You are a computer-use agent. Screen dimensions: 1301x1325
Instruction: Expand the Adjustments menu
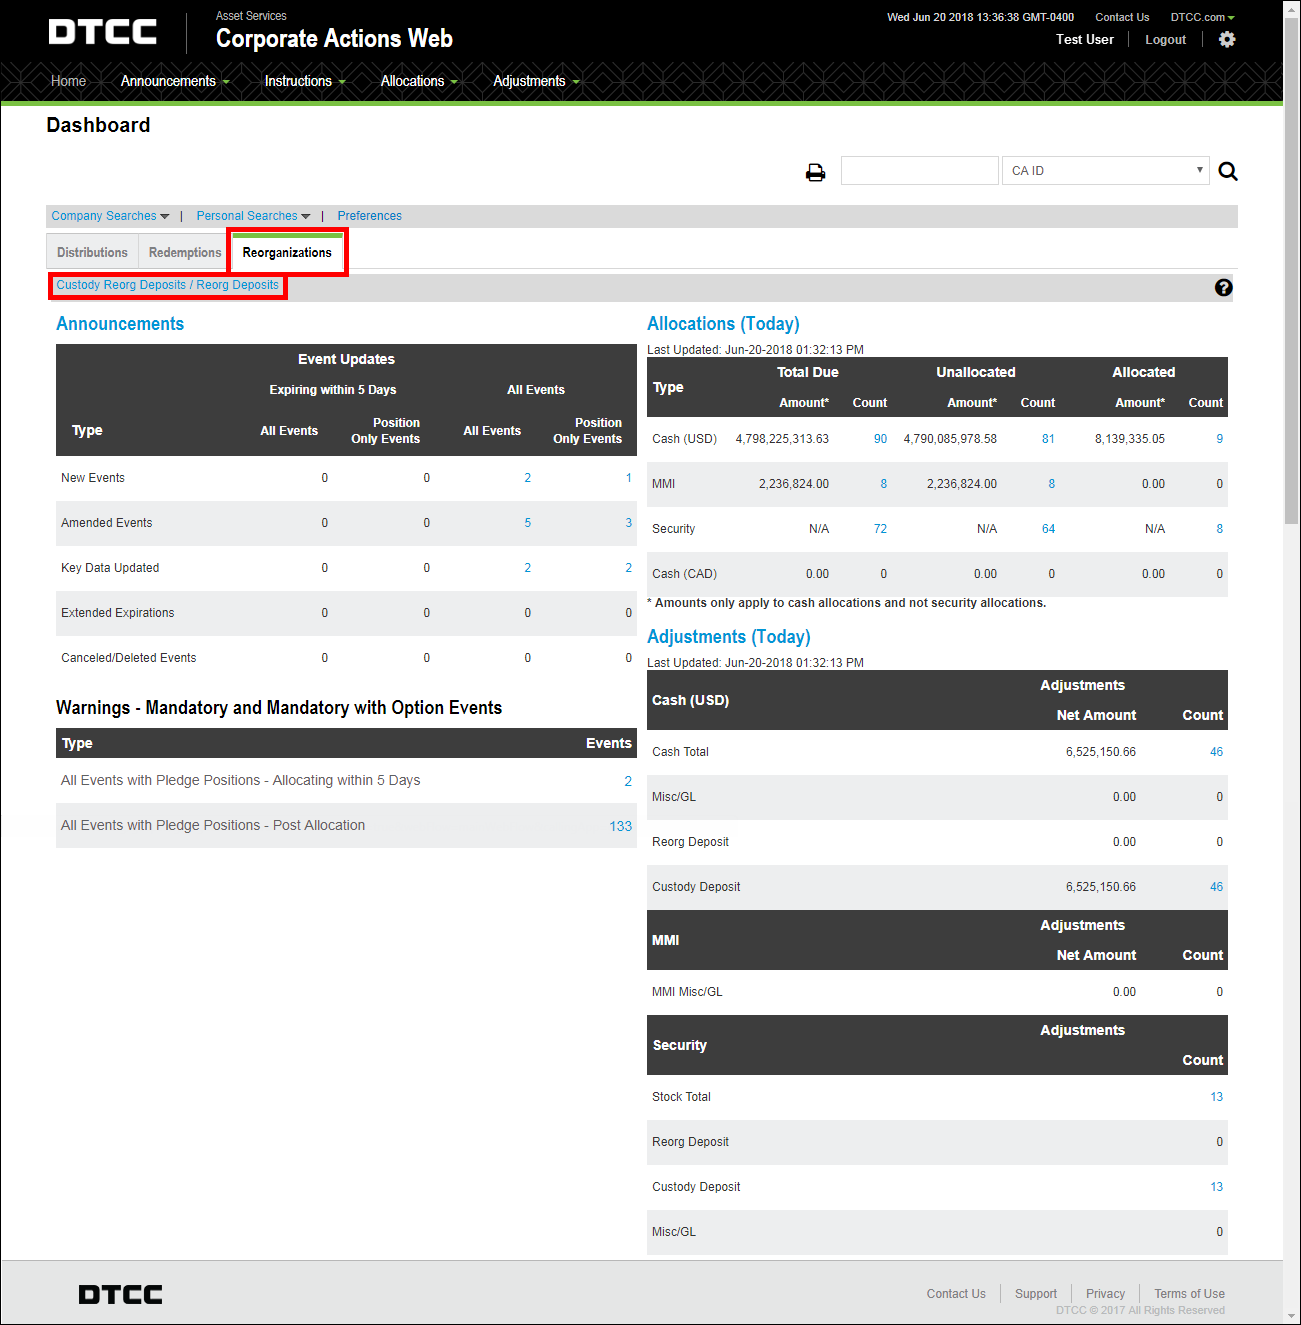tap(534, 81)
